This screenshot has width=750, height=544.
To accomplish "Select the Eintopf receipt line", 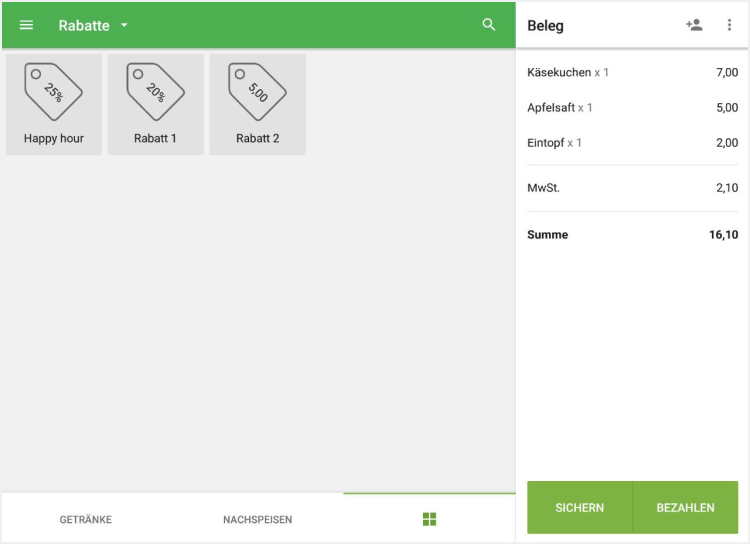I will (632, 143).
